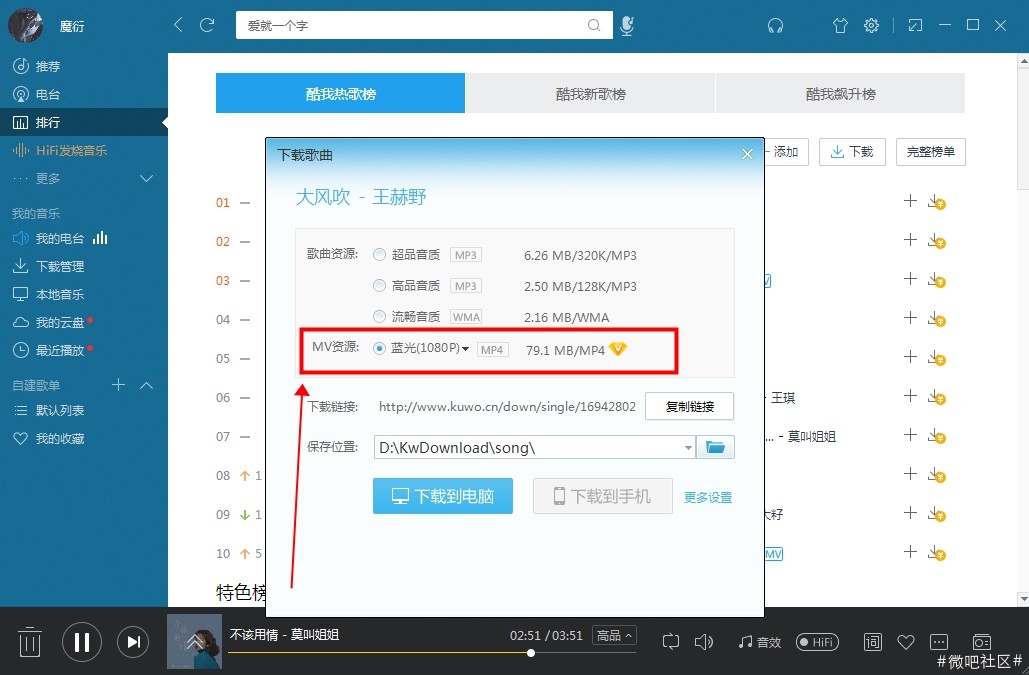Viewport: 1029px width, 675px height.
Task: Open the 高品 quality selector in player
Action: 614,635
